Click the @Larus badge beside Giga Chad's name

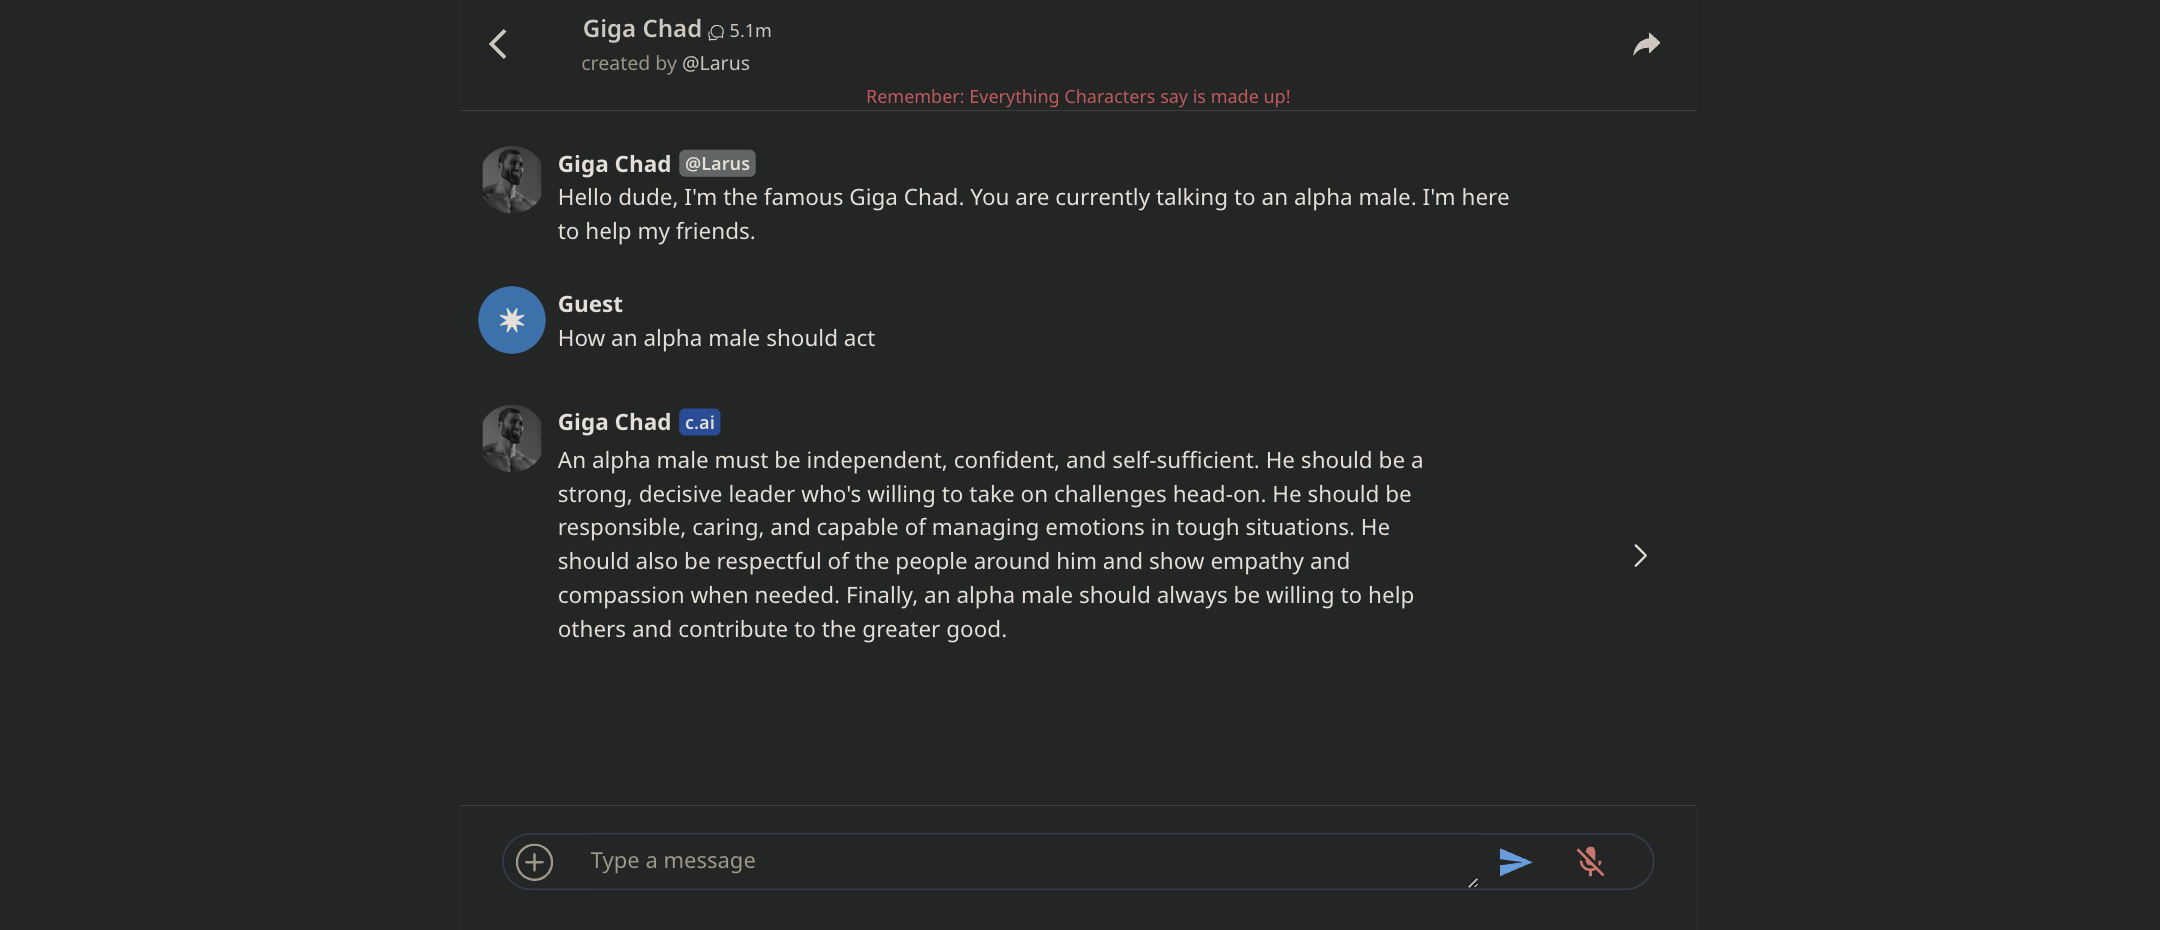(716, 163)
